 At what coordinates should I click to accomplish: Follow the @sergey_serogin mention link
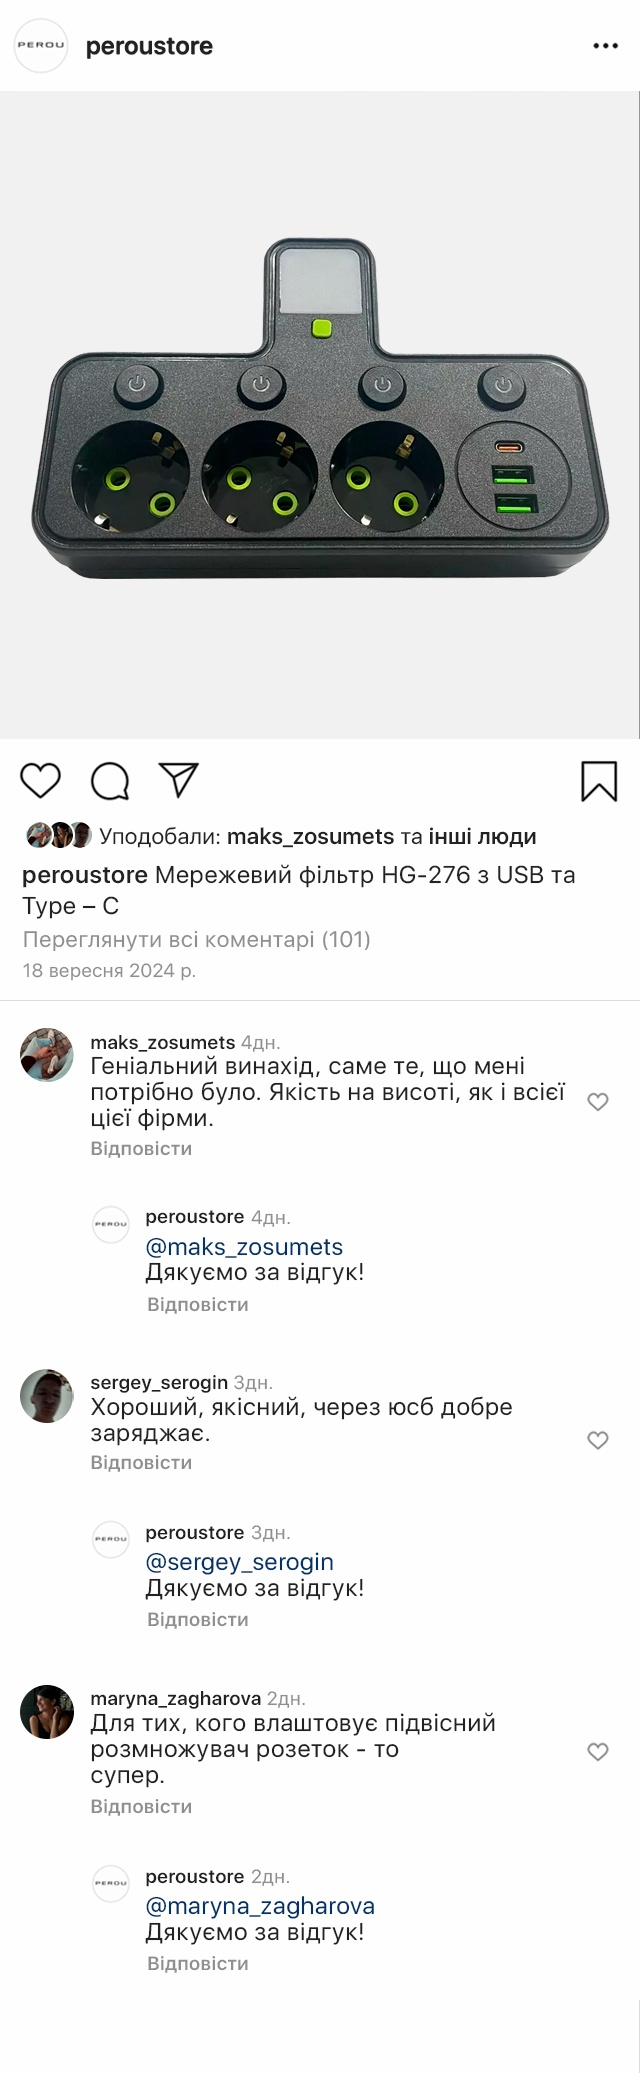tap(240, 1562)
